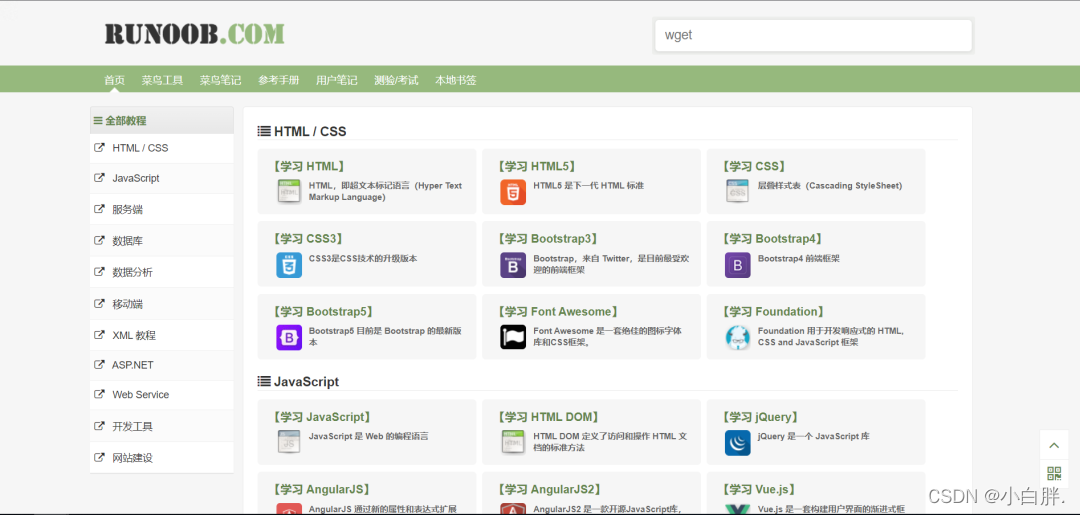
Task: Click the external-link icon beside JavaScript sidebar item
Action: tap(99, 178)
